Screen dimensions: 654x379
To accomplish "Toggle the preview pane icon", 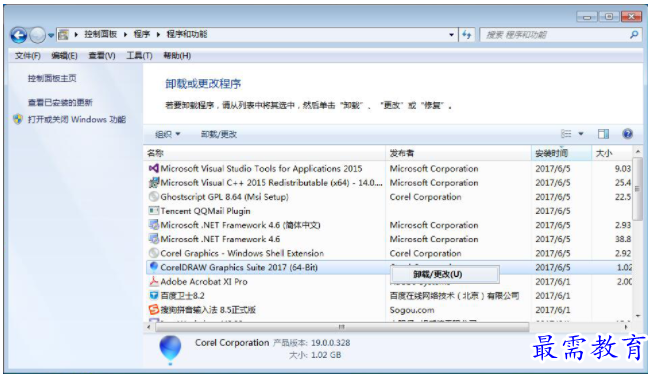I will point(604,134).
